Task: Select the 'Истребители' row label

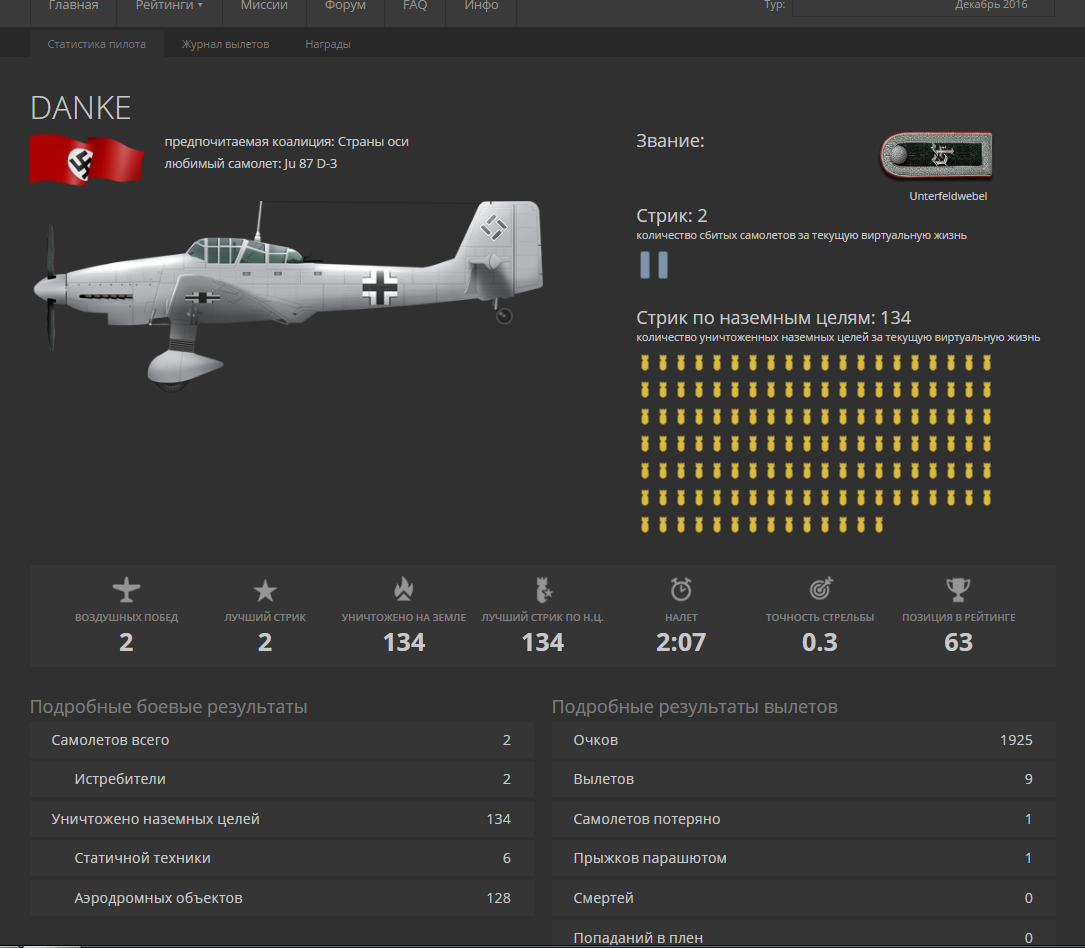Action: tap(120, 779)
